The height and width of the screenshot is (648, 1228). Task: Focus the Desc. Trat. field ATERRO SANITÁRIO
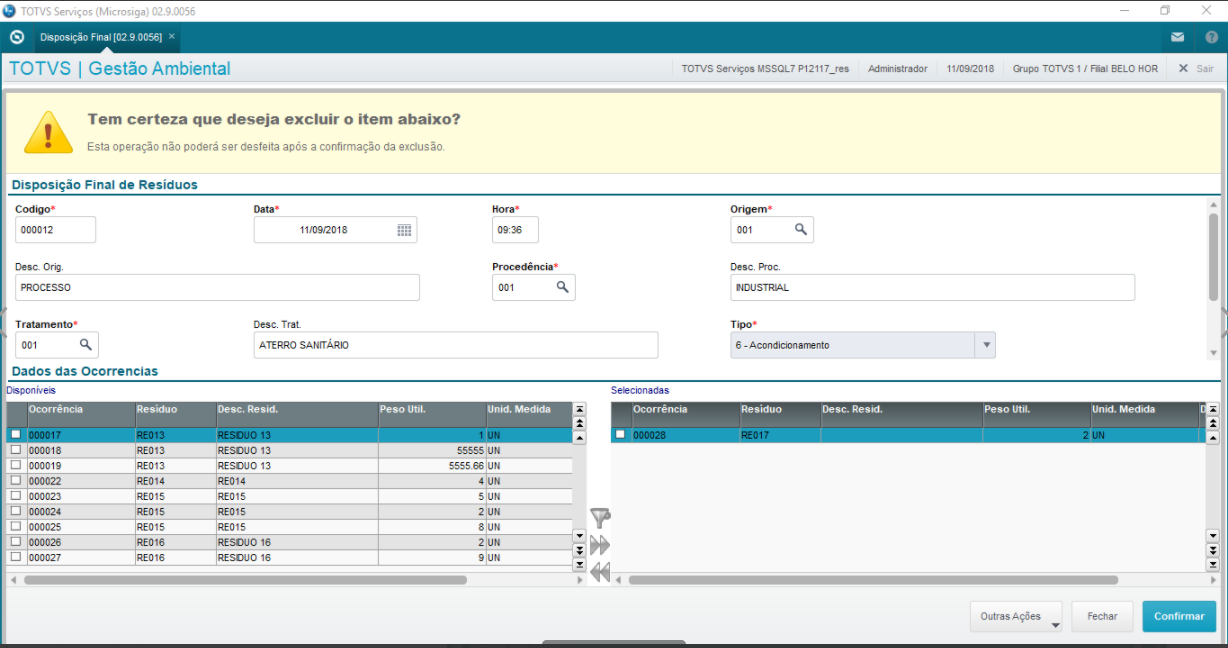[x=456, y=345]
